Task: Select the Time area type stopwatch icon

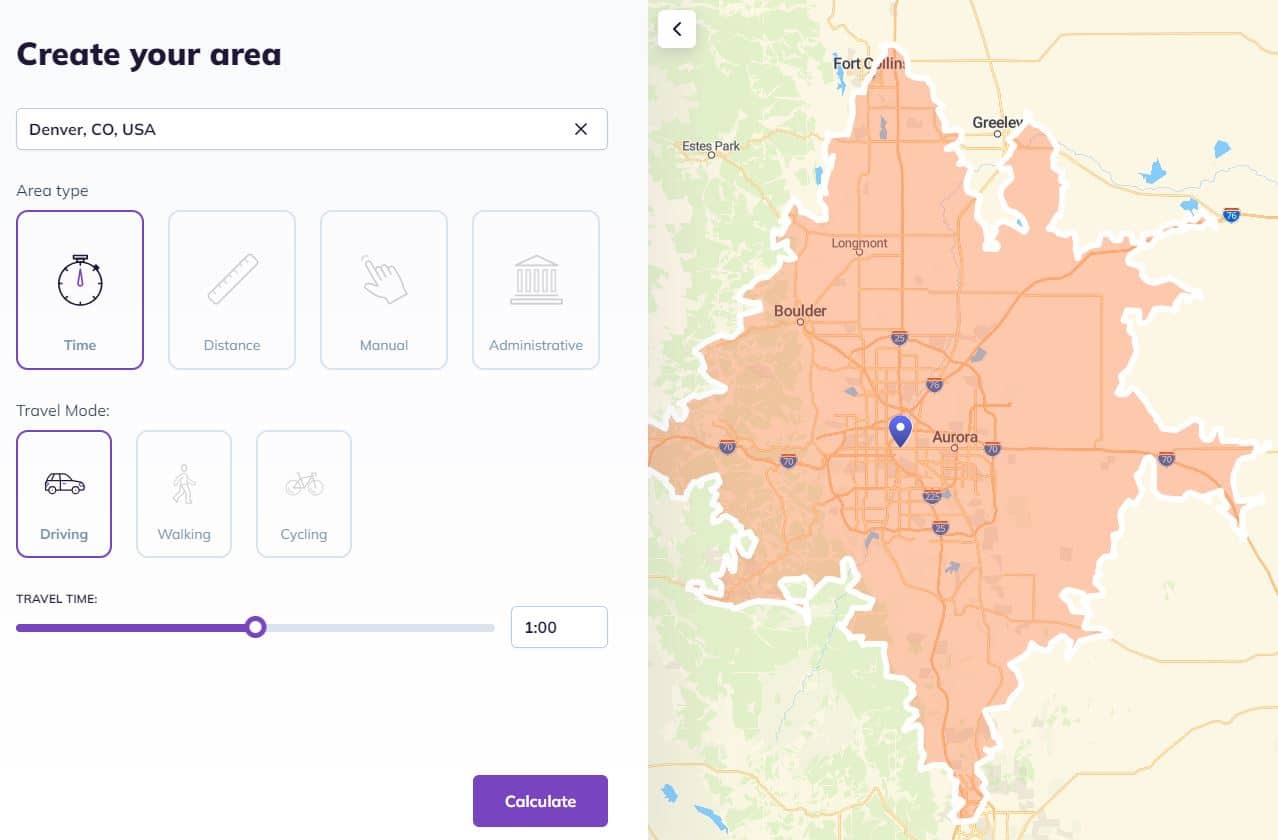Action: point(80,281)
